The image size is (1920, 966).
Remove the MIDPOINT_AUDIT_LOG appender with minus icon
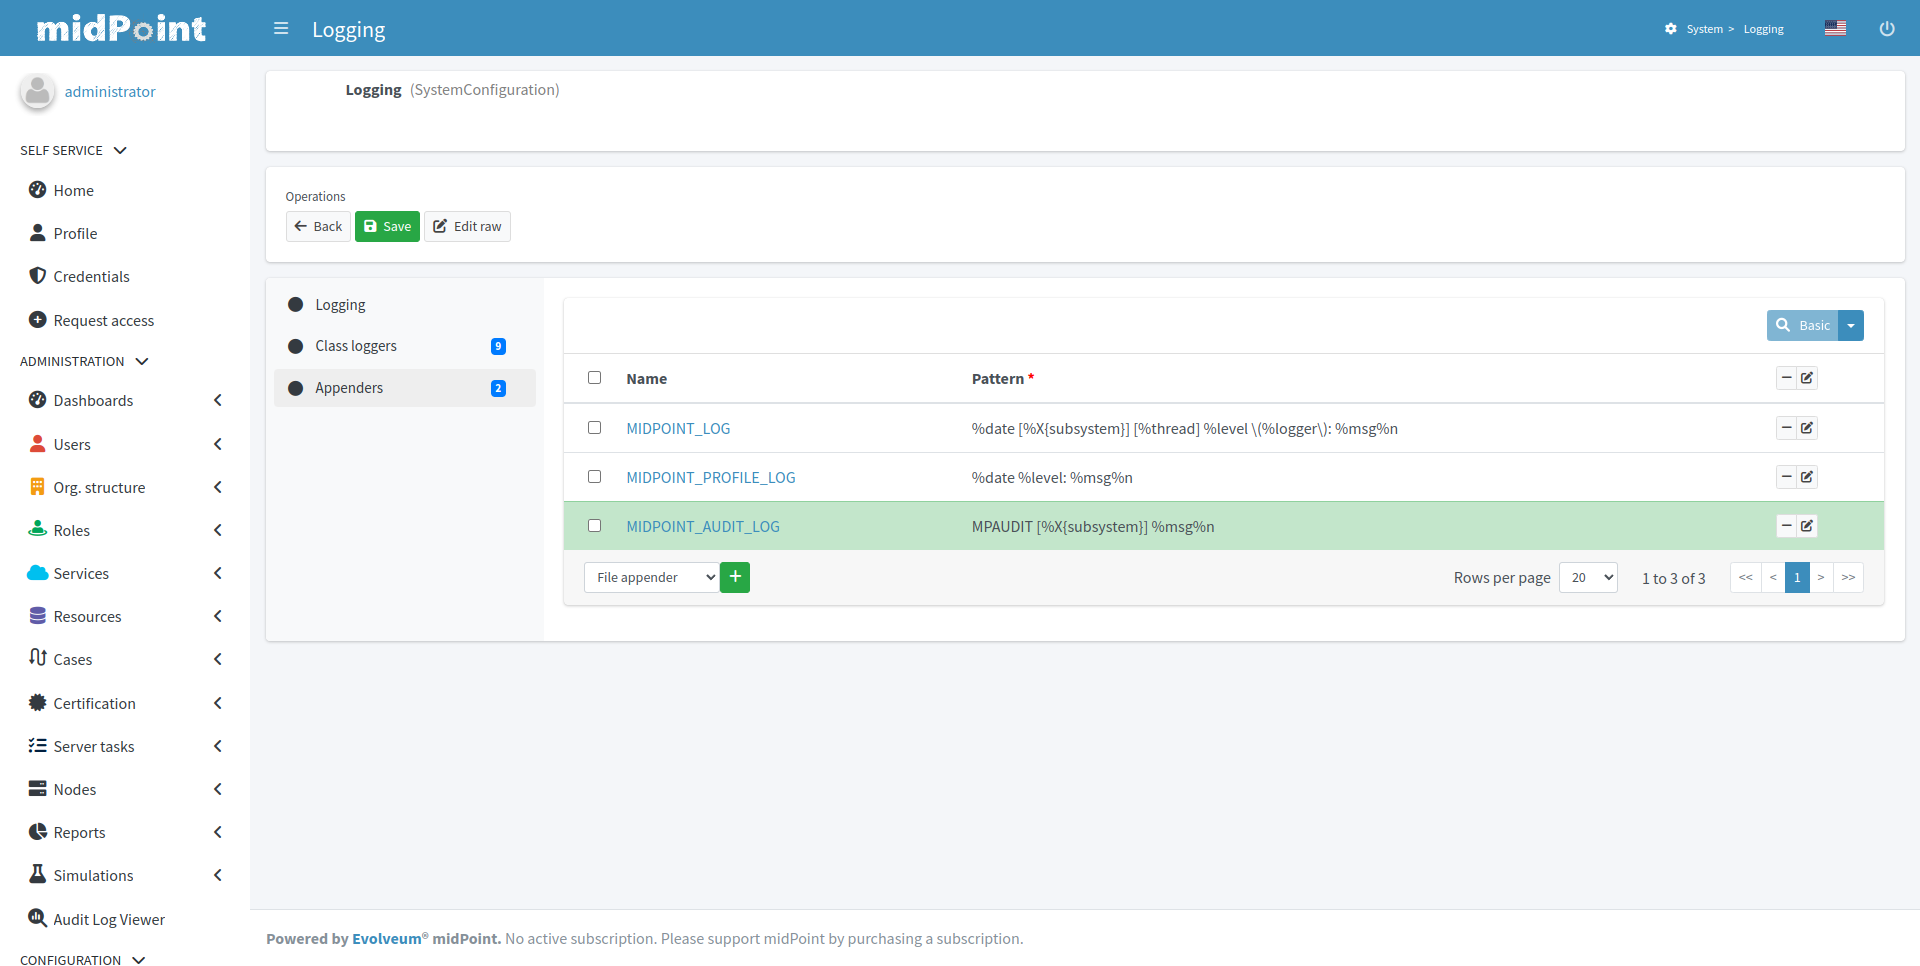[x=1787, y=526]
